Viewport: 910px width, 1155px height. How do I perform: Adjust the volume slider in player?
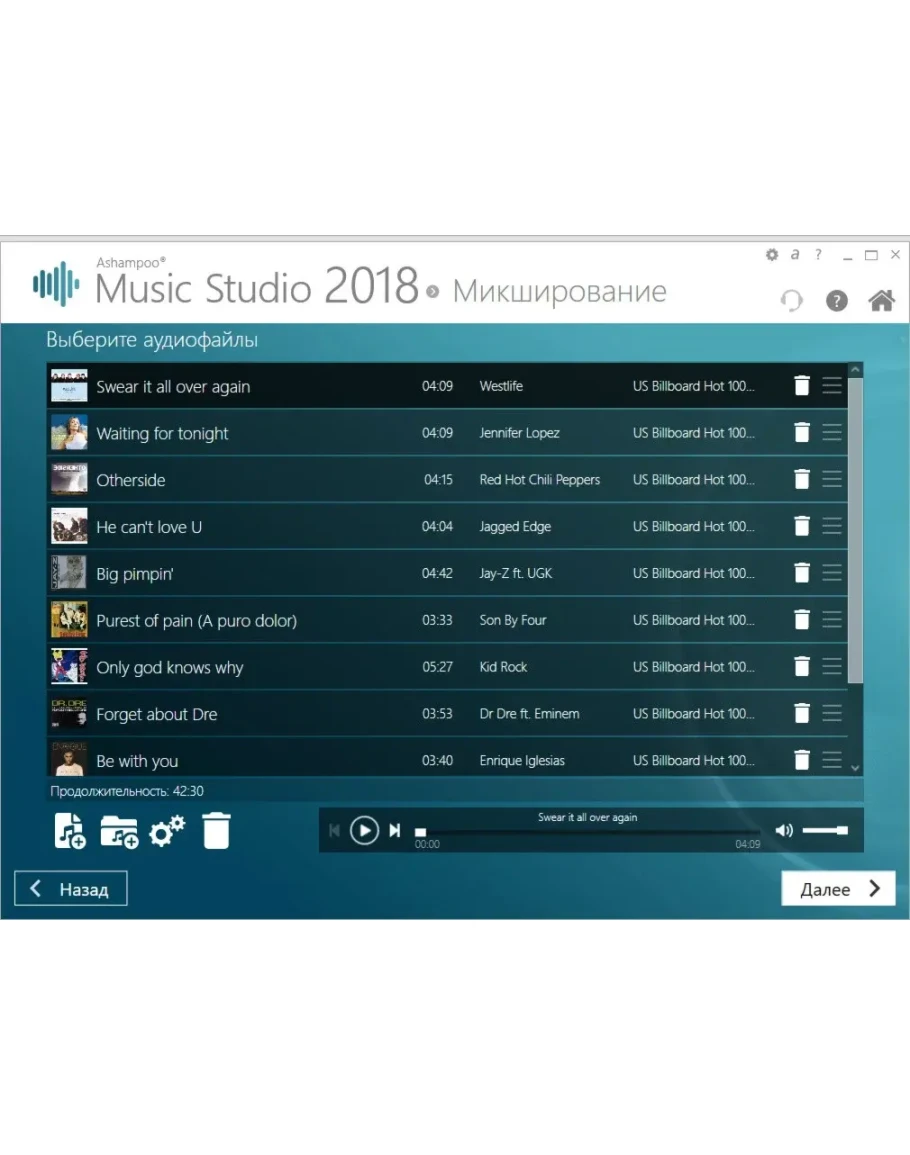(x=825, y=830)
